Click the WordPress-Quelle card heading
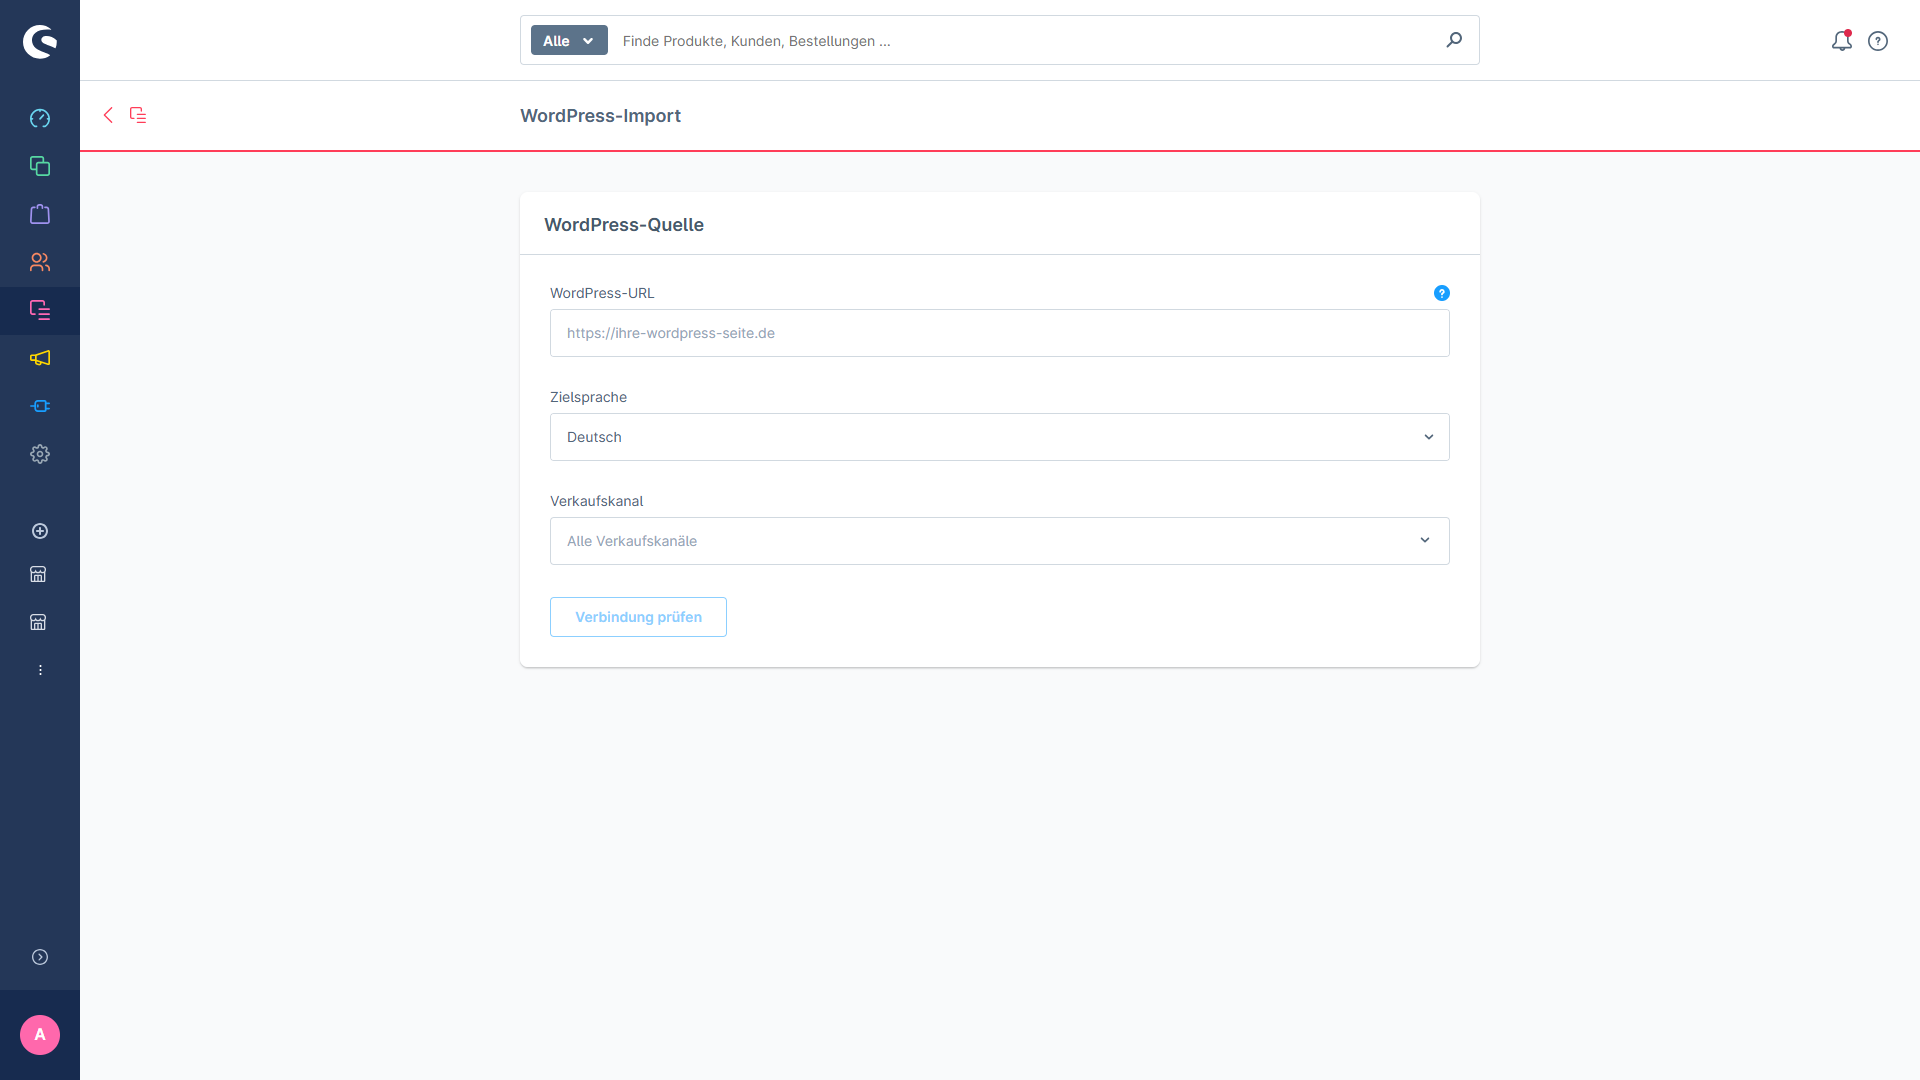Viewport: 1920px width, 1080px height. coord(624,225)
